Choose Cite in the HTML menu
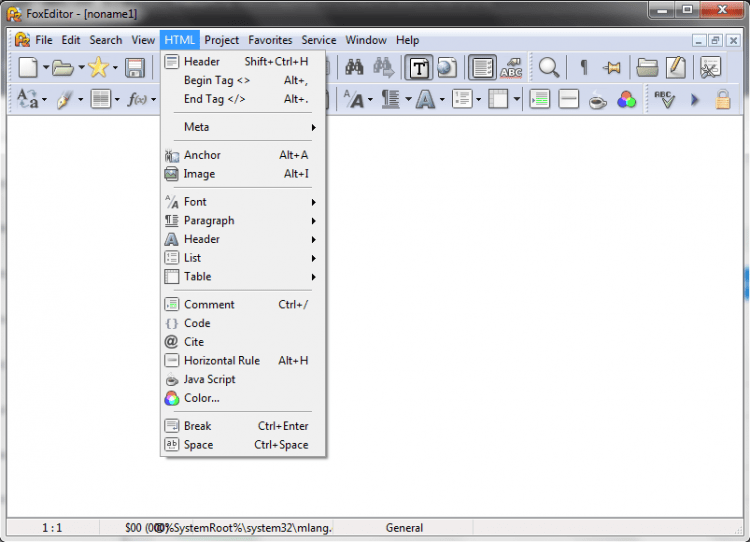 pyautogui.click(x=243, y=342)
